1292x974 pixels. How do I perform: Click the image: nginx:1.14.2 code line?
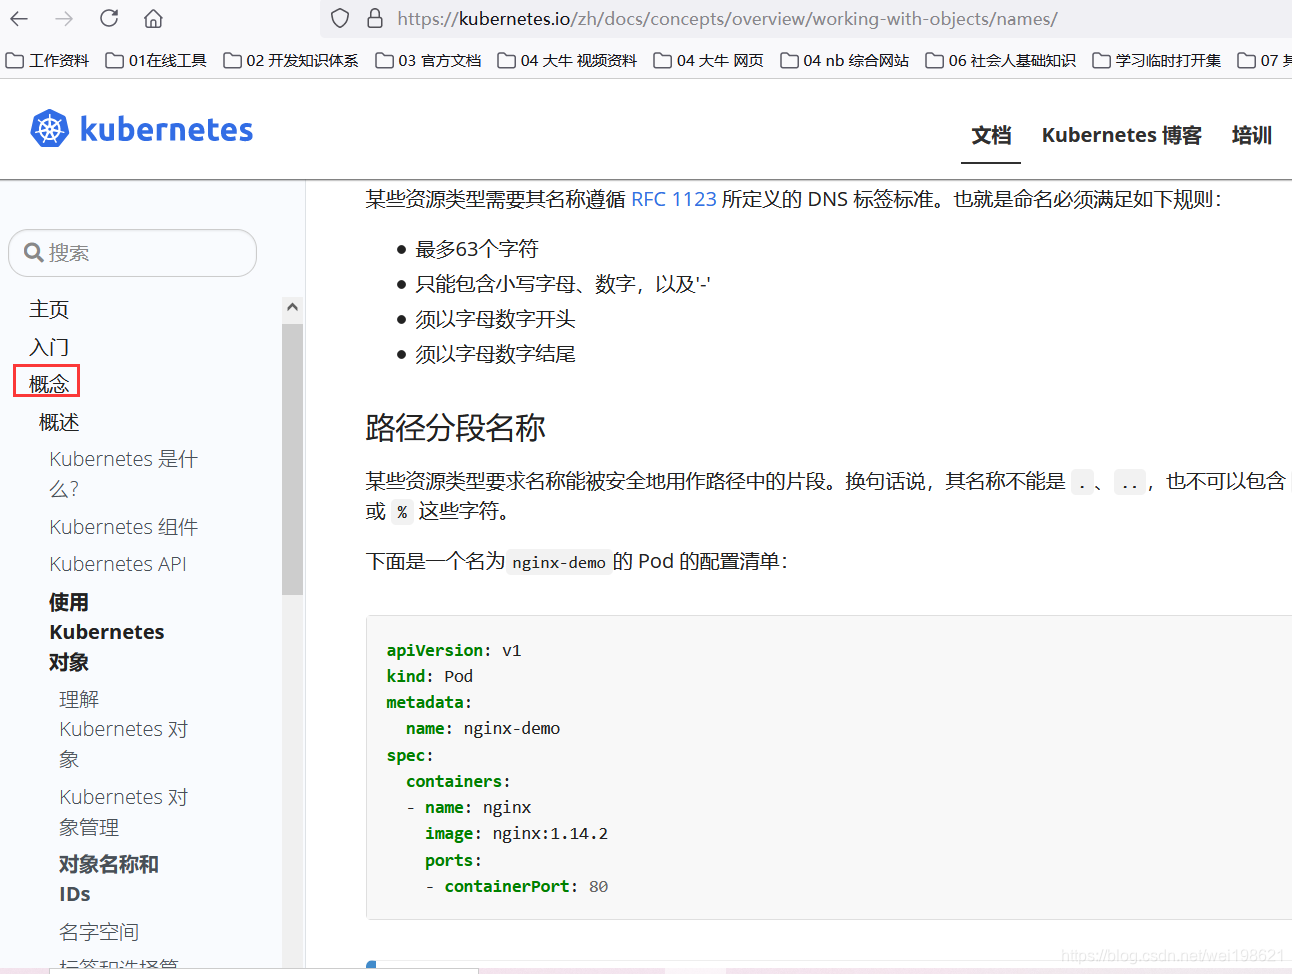pos(516,833)
